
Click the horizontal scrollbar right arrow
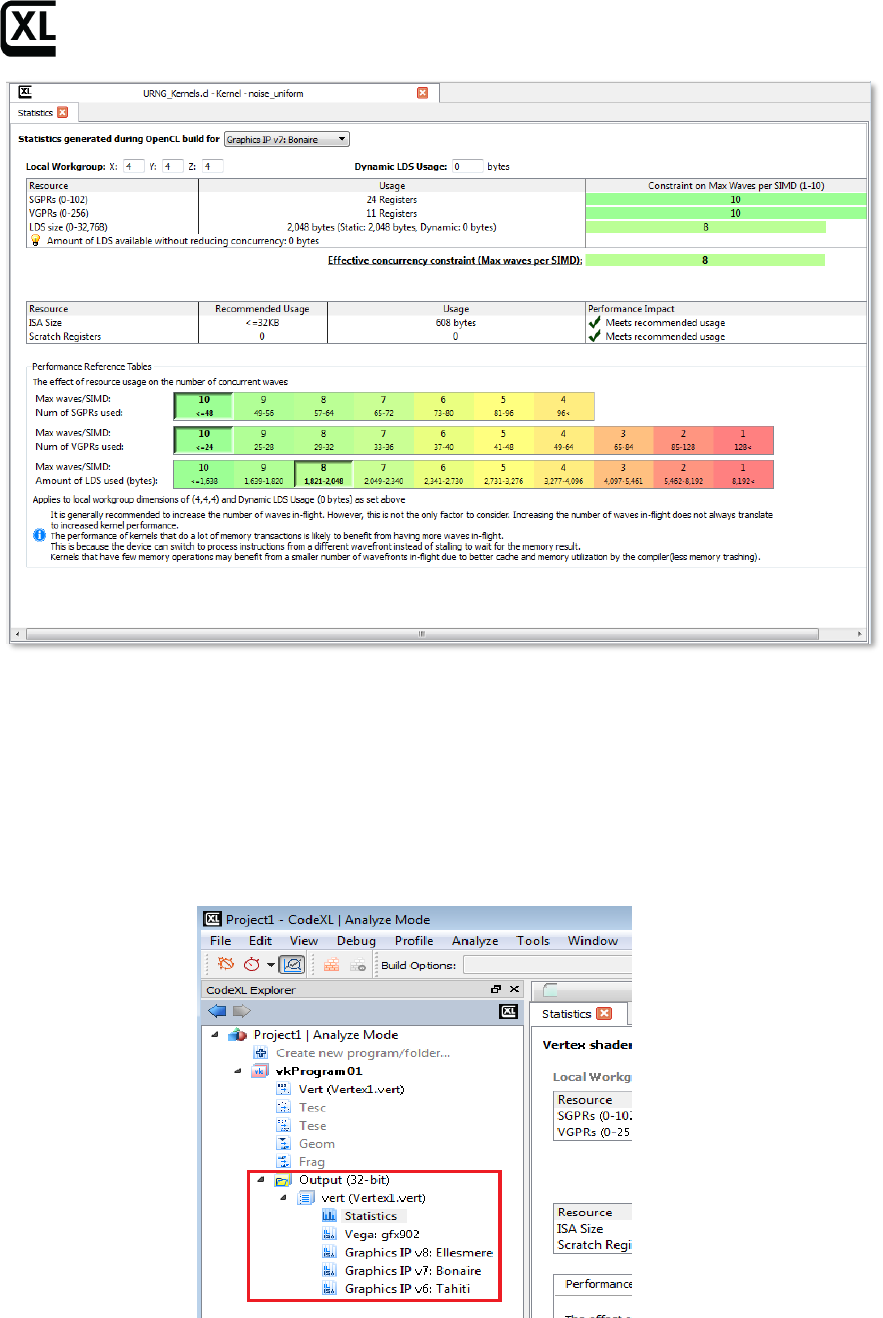(860, 634)
